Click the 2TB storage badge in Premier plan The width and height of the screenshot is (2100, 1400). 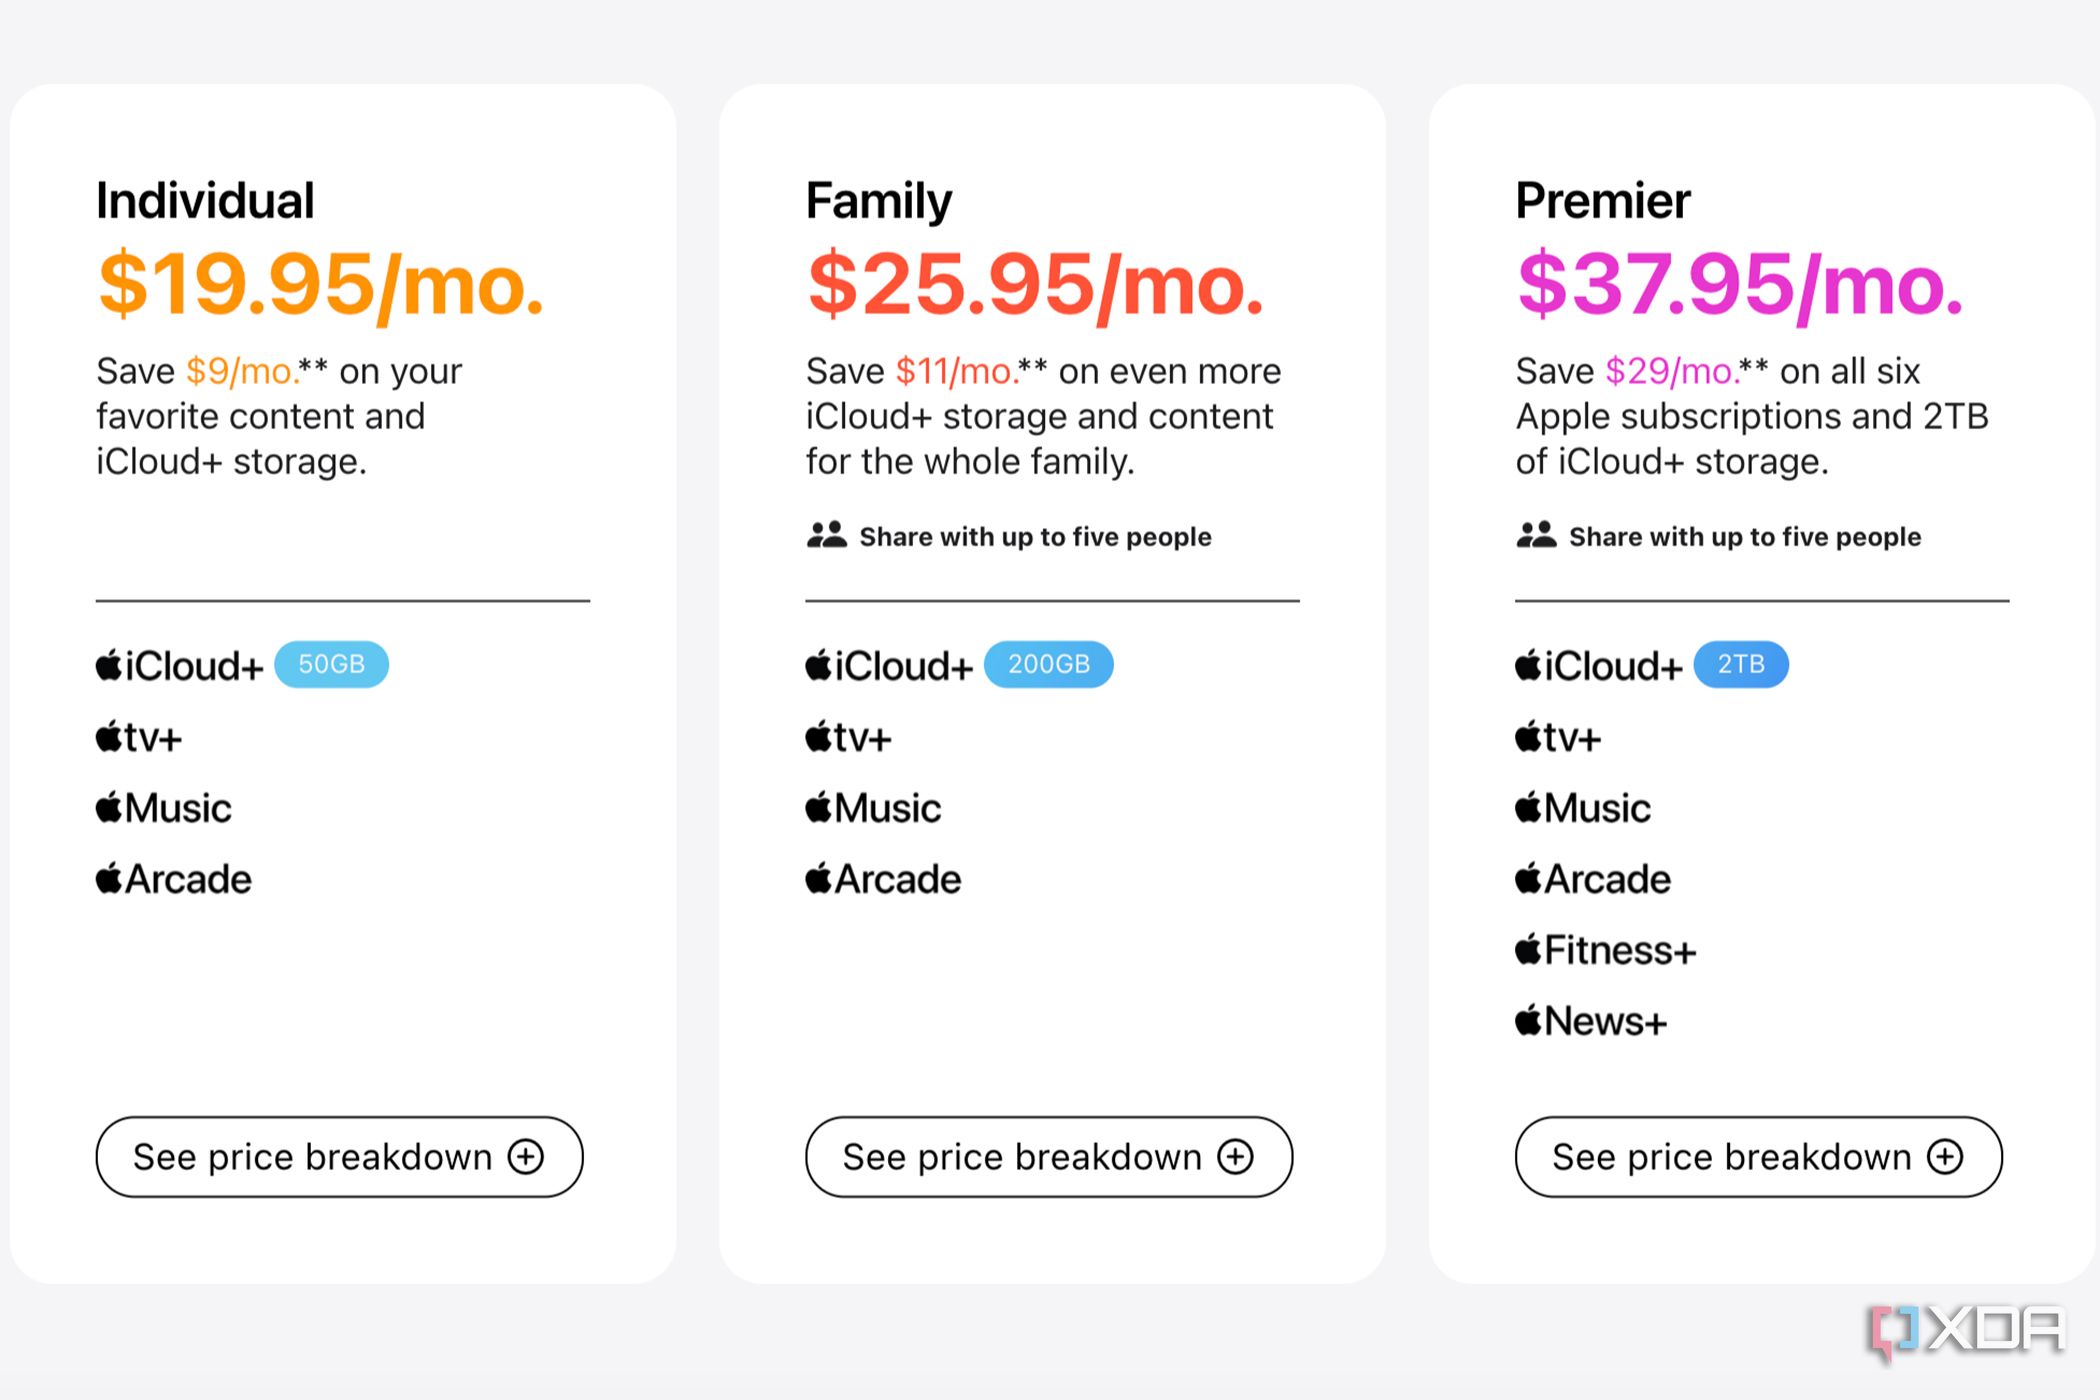1740,663
